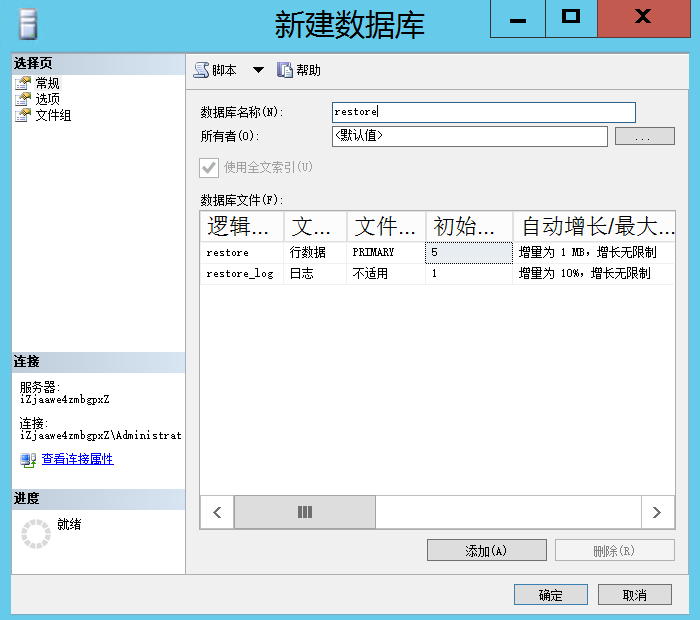Image resolution: width=700 pixels, height=620 pixels.
Task: Click the autogrowth cell 增量为 10%
Action: (x=594, y=274)
